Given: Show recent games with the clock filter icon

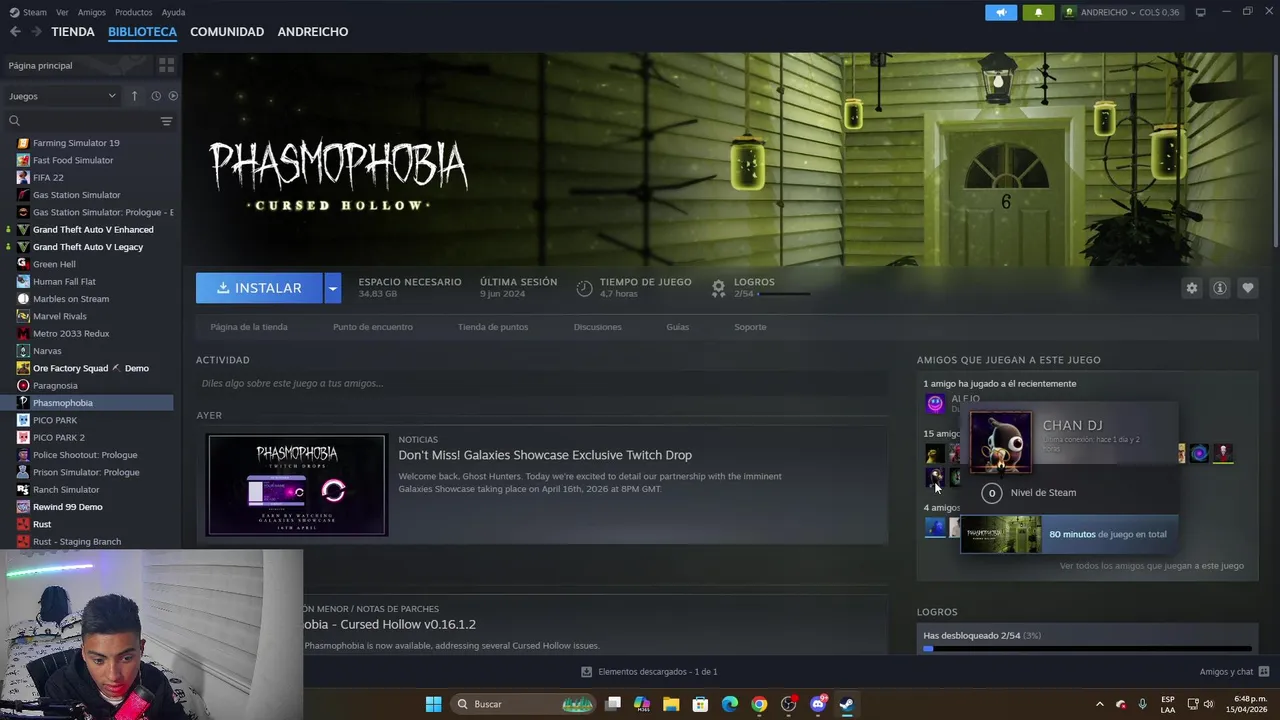Looking at the screenshot, I should point(156,96).
